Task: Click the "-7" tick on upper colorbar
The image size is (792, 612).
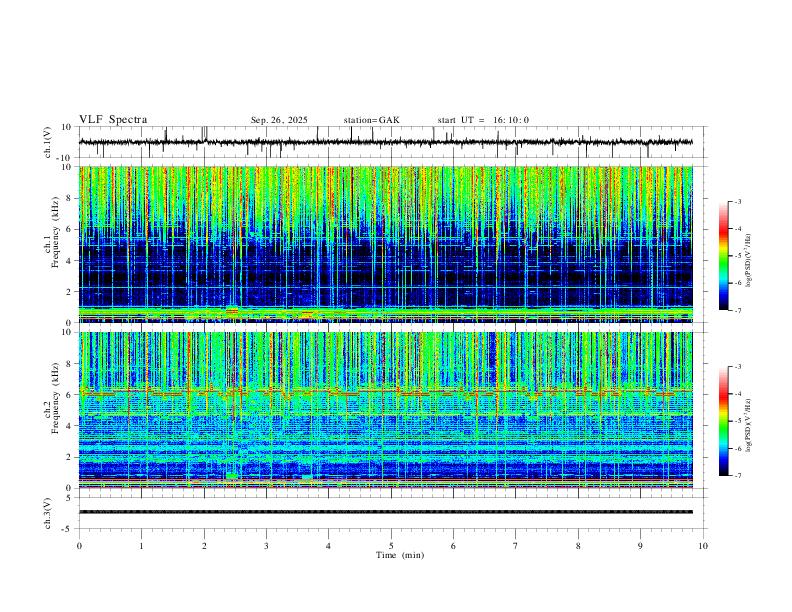Action: tap(738, 311)
